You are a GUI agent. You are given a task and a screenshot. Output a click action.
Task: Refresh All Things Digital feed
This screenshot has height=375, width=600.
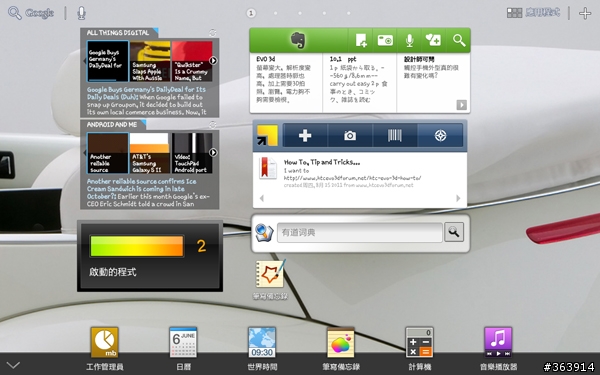213,33
